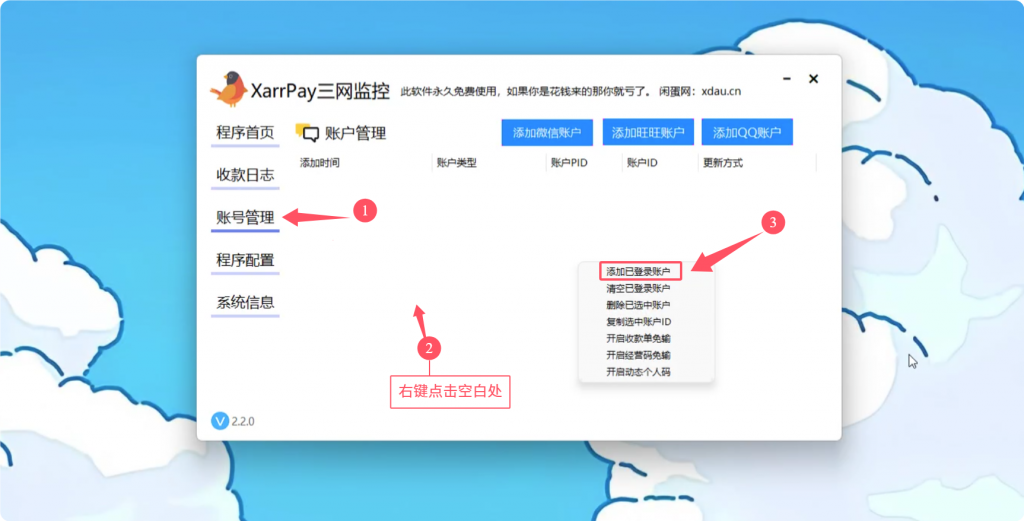Select 开启动态个人码 menu option

pyautogui.click(x=638, y=372)
